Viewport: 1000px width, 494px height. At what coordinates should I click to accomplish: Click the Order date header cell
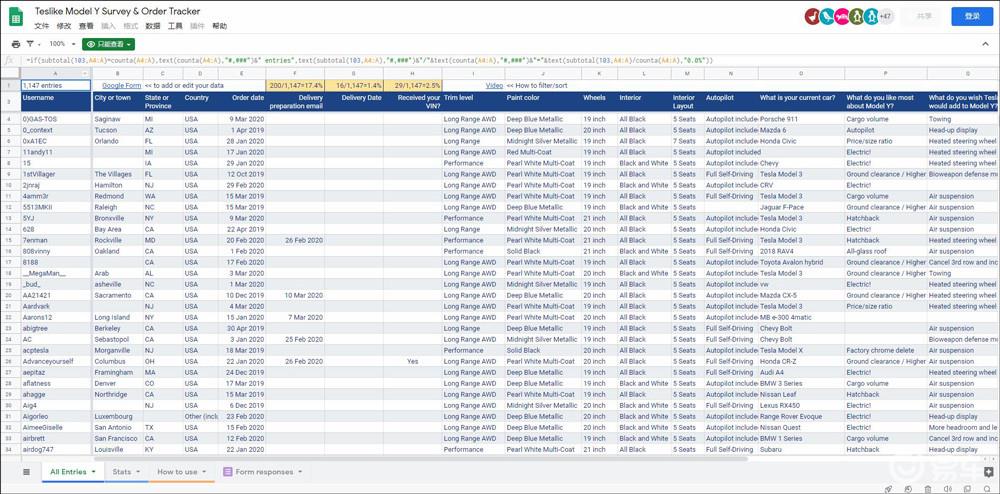click(242, 102)
